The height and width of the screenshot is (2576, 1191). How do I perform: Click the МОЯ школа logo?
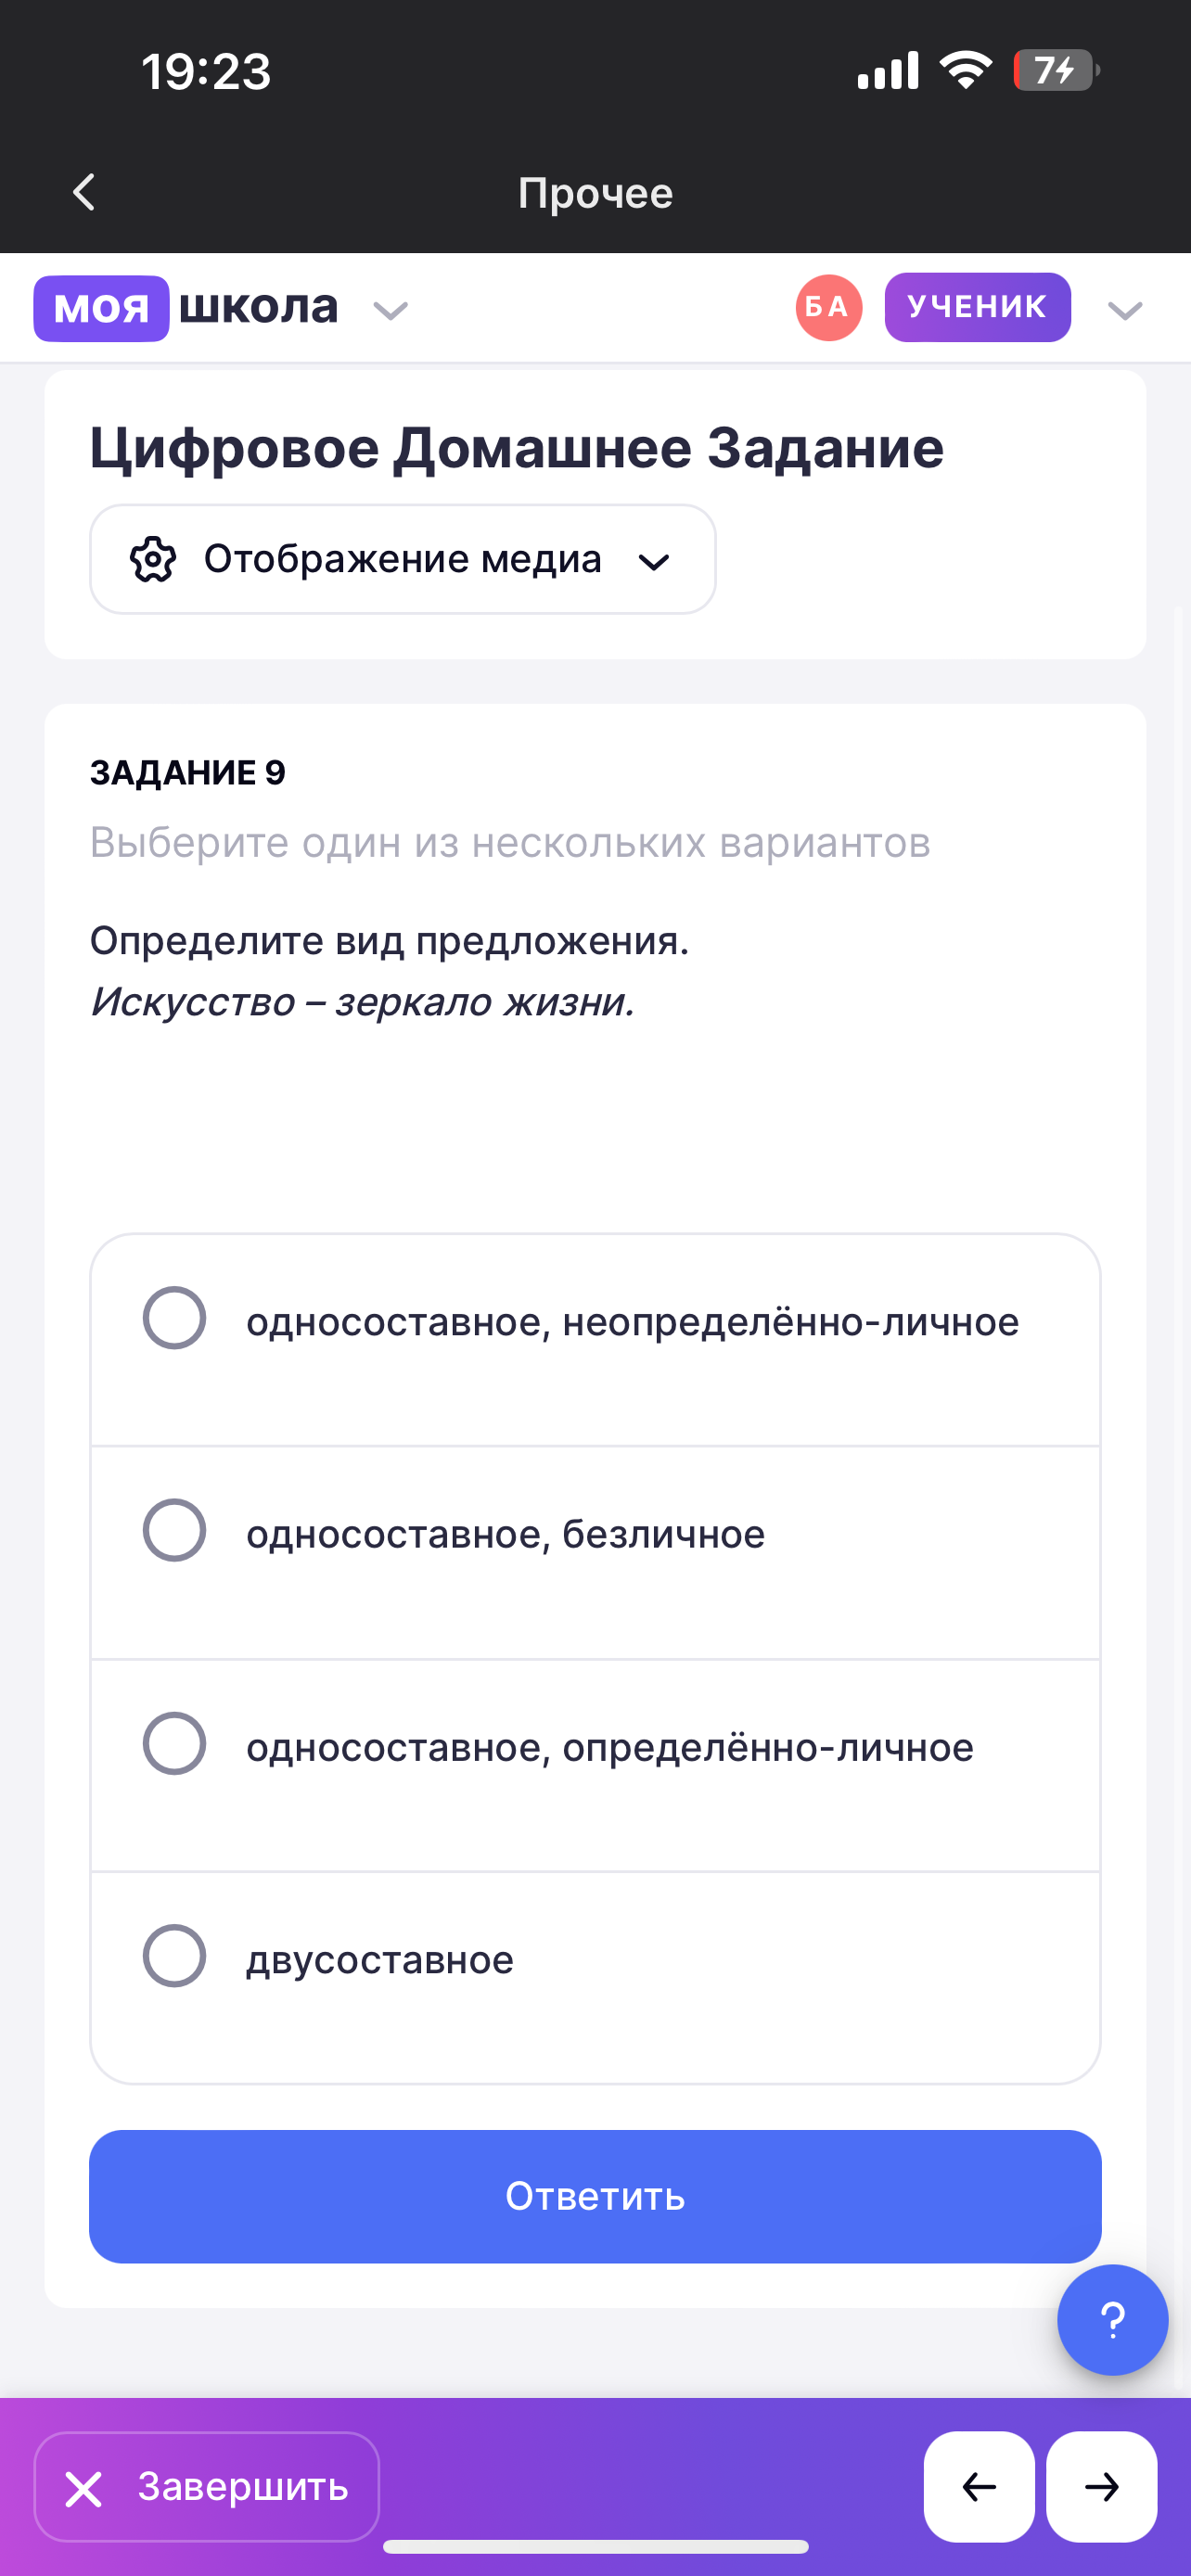[x=187, y=308]
